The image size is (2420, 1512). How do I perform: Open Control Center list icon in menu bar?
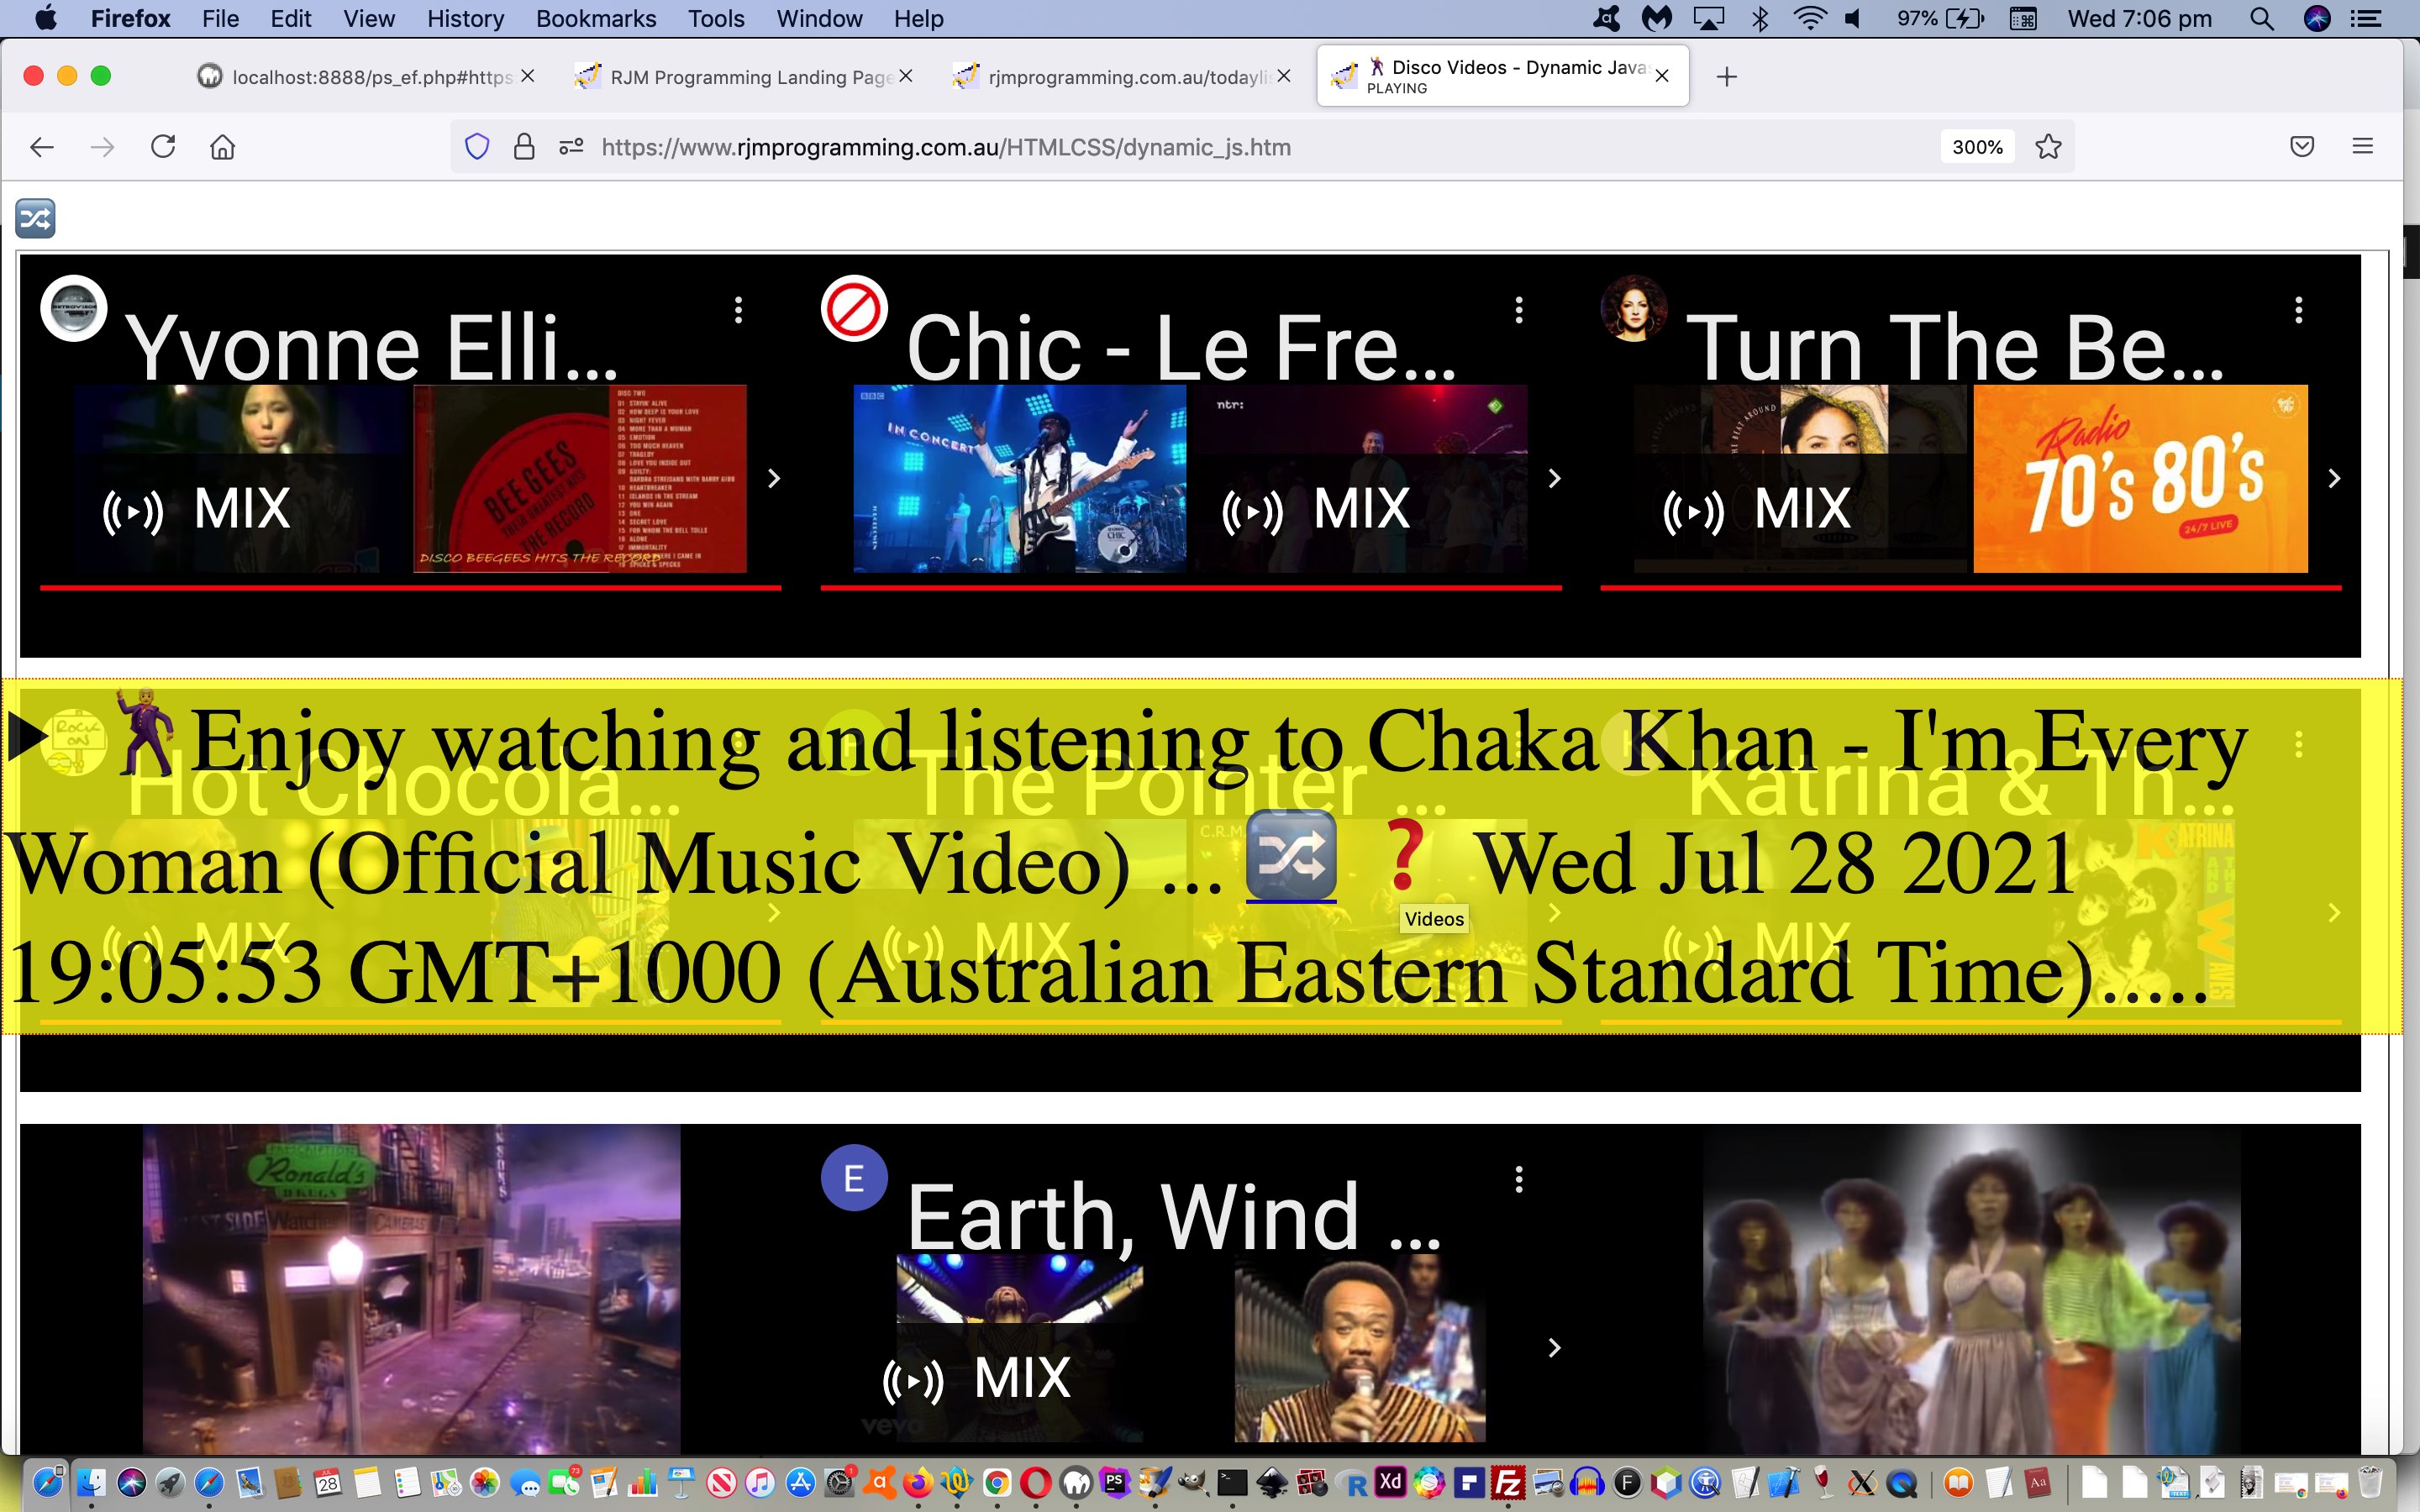pyautogui.click(x=2365, y=19)
